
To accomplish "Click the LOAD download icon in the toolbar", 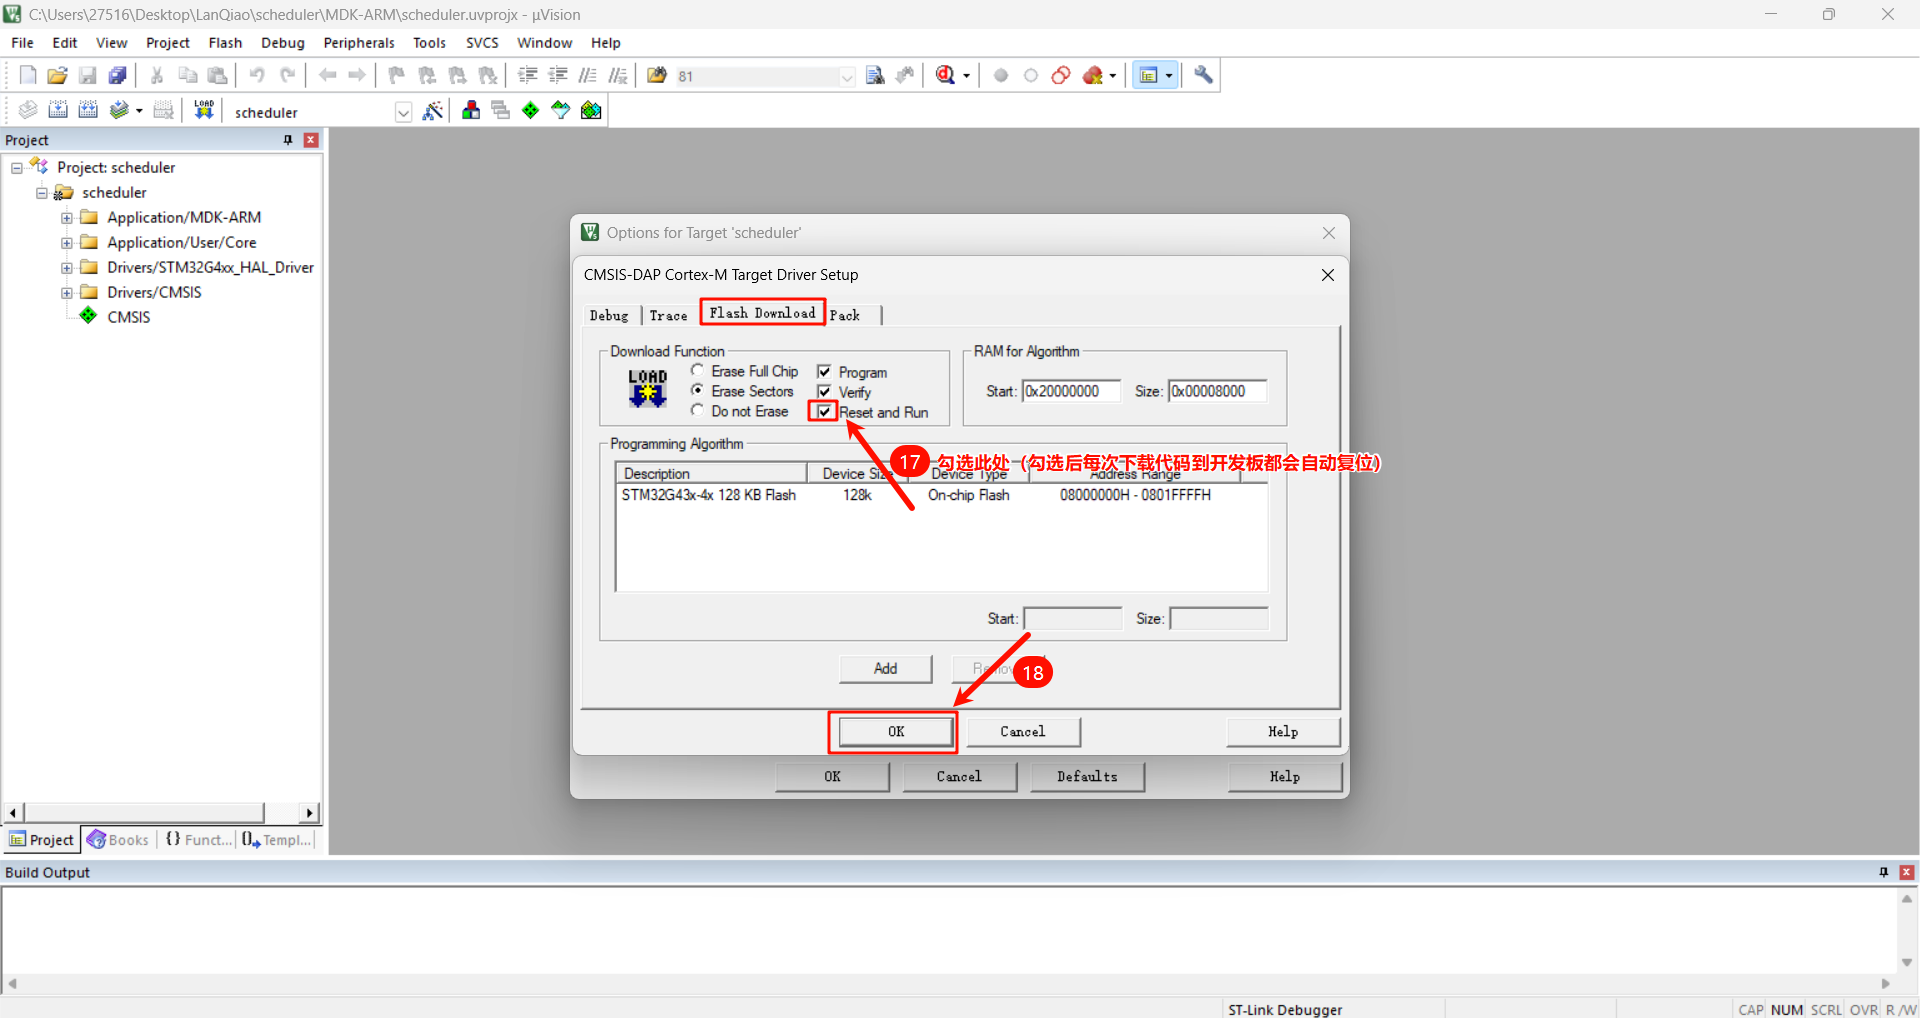I will pyautogui.click(x=204, y=110).
